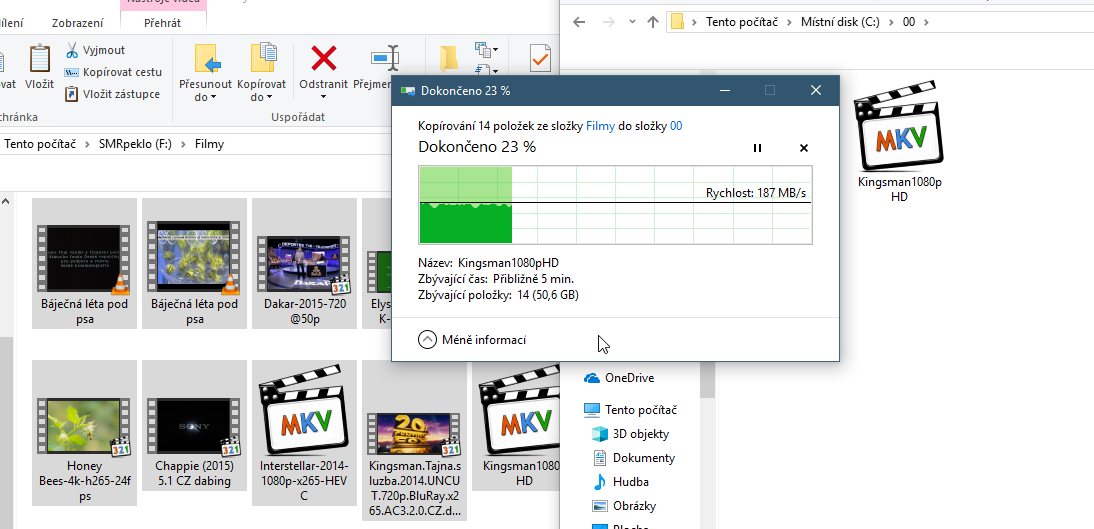Viewport: 1094px width, 529px height.
Task: Select Dakar-2015-720@50p video file
Action: [305, 263]
